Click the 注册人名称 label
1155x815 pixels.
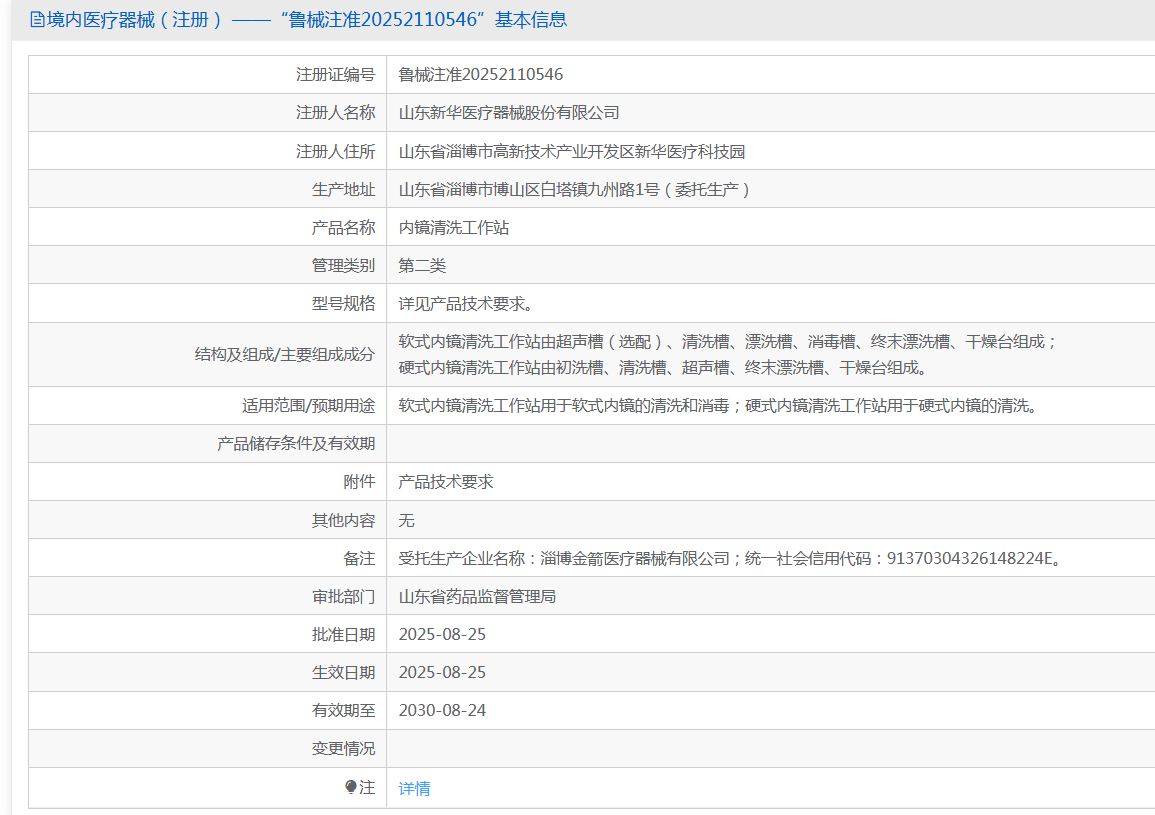pyautogui.click(x=335, y=113)
